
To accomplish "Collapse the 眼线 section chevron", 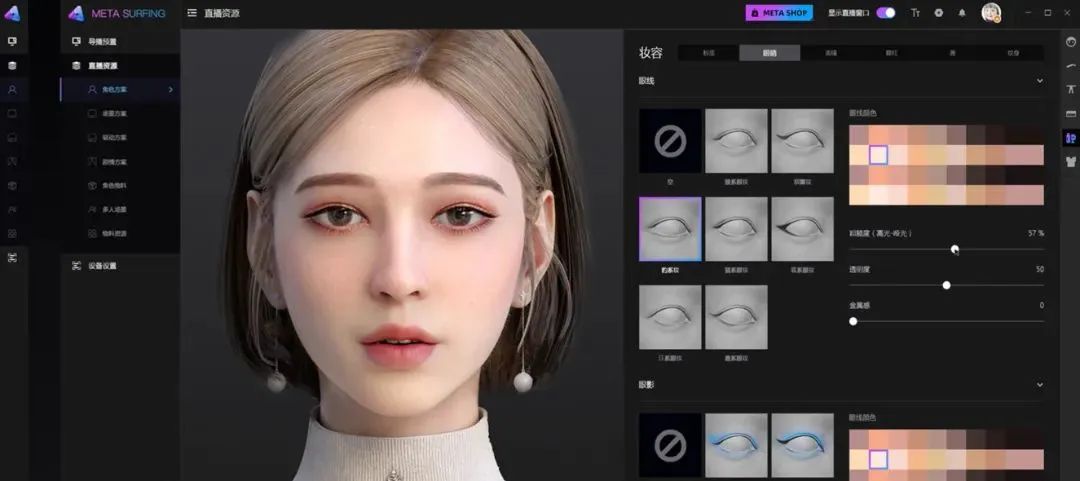I will coord(1039,81).
